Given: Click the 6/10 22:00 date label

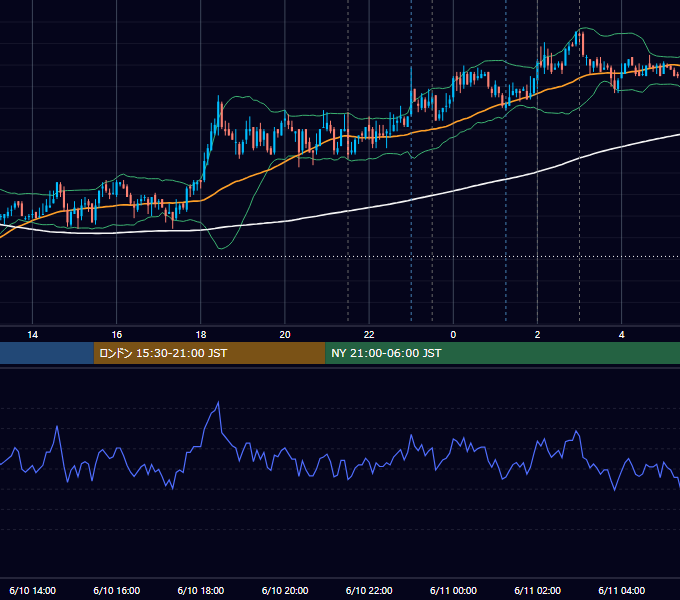Looking at the screenshot, I should 369,590.
